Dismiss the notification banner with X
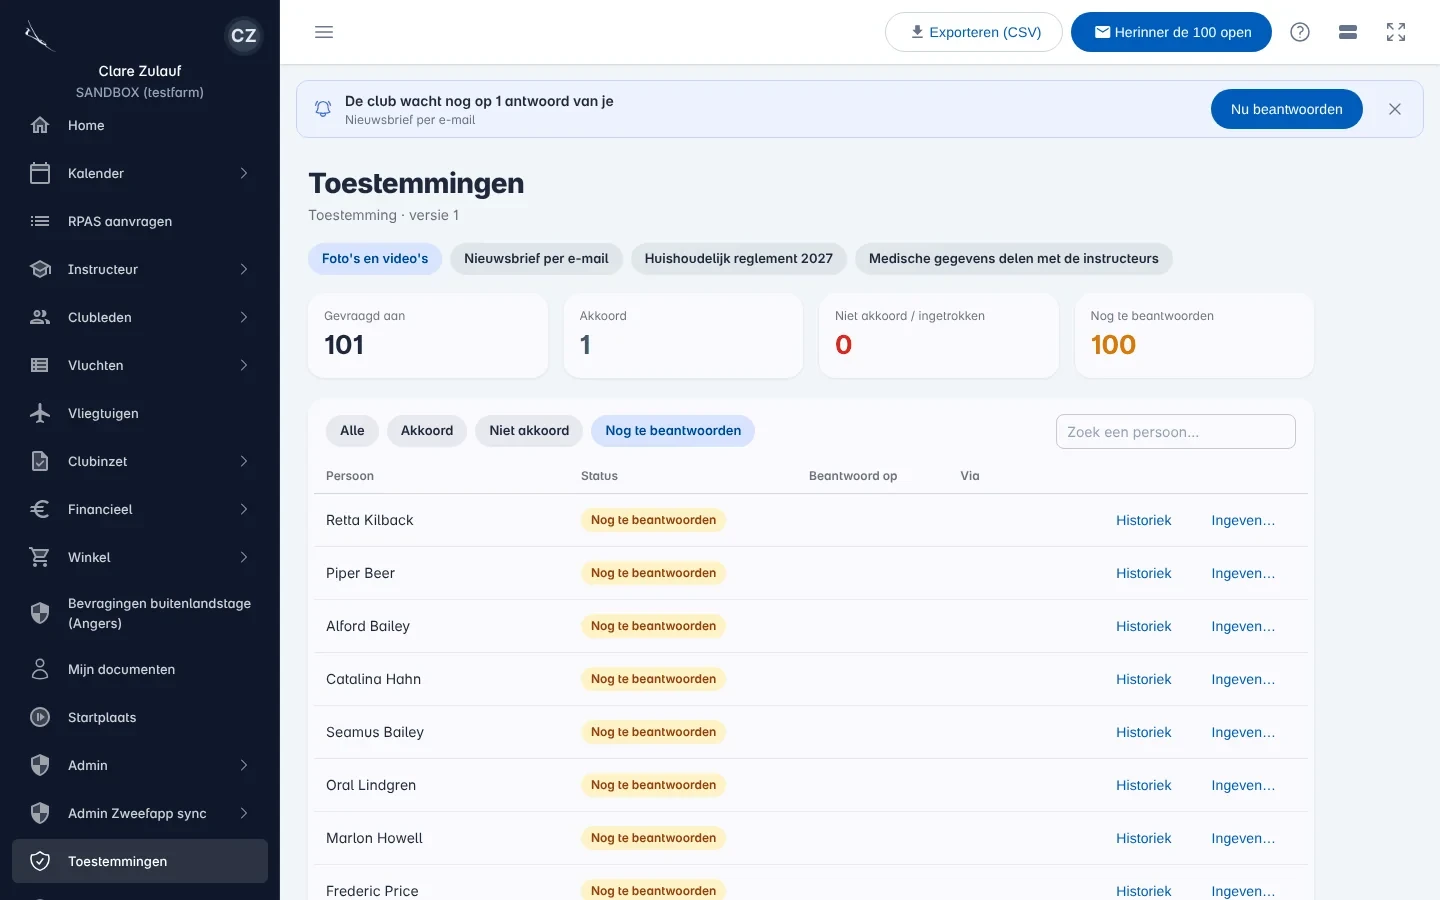This screenshot has width=1440, height=900. point(1395,109)
